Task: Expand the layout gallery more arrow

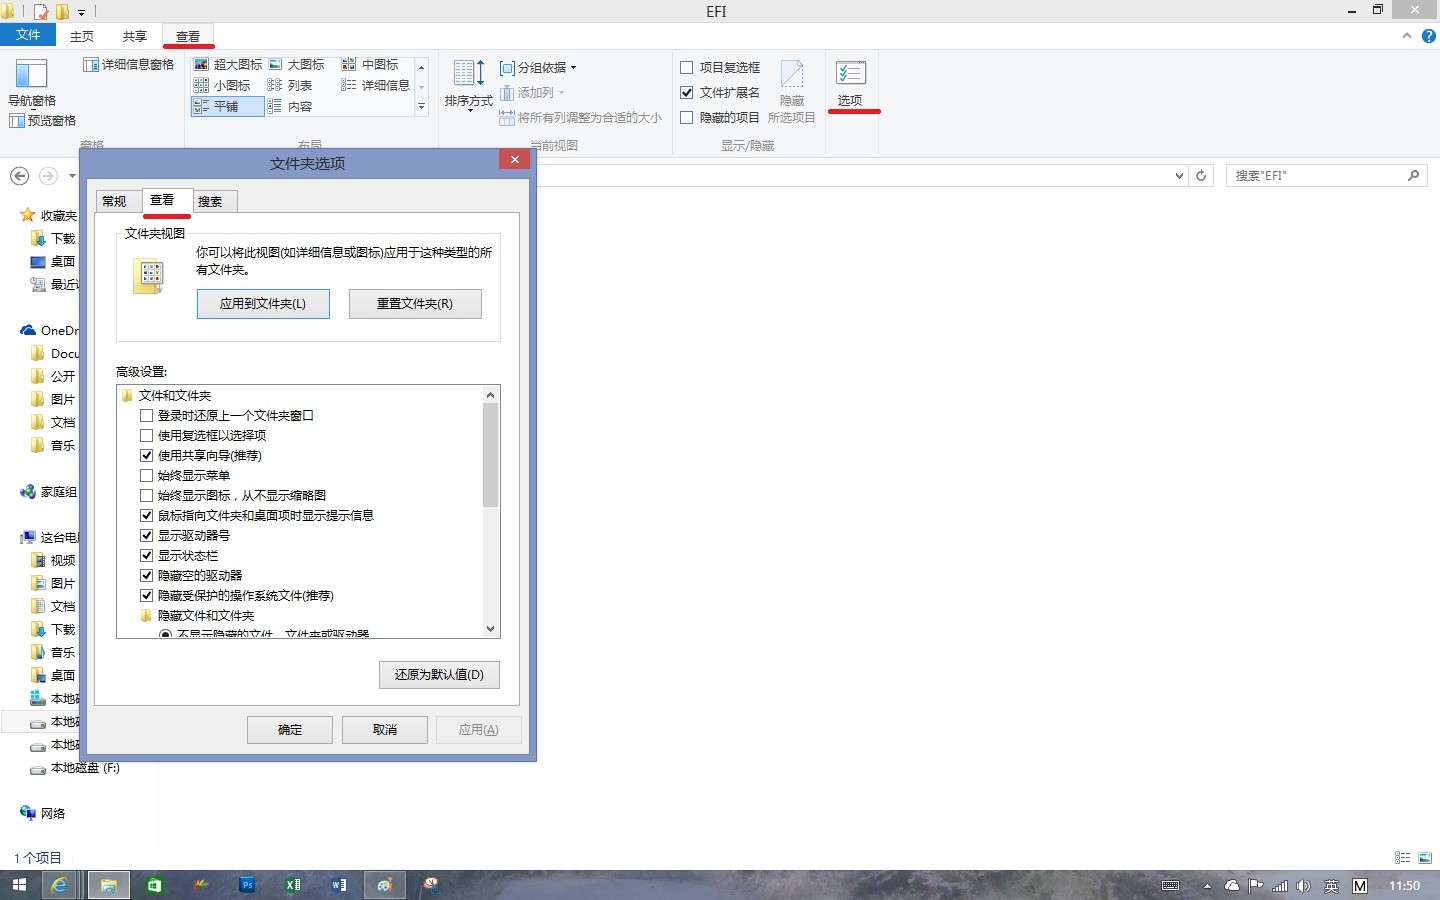Action: pos(421,106)
